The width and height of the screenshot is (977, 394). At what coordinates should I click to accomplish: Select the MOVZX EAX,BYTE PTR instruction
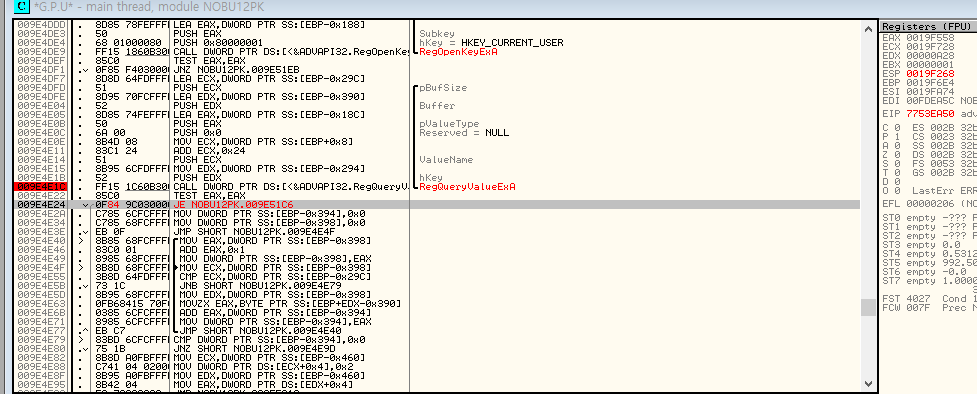click(289, 304)
